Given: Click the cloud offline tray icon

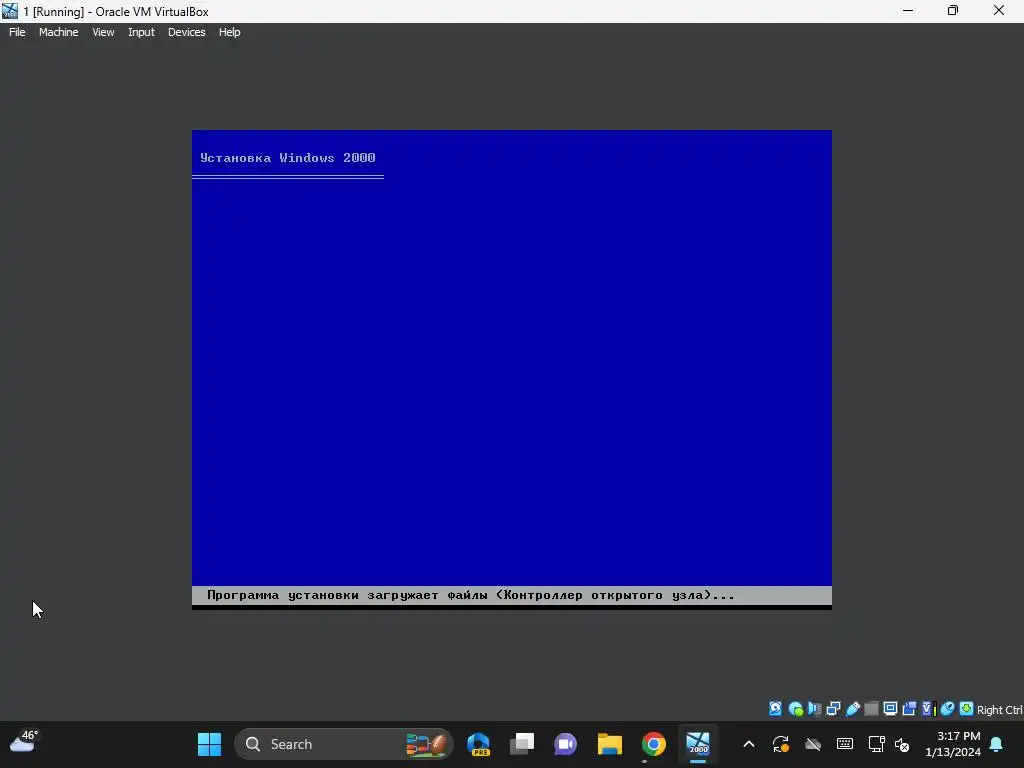Looking at the screenshot, I should (812, 744).
